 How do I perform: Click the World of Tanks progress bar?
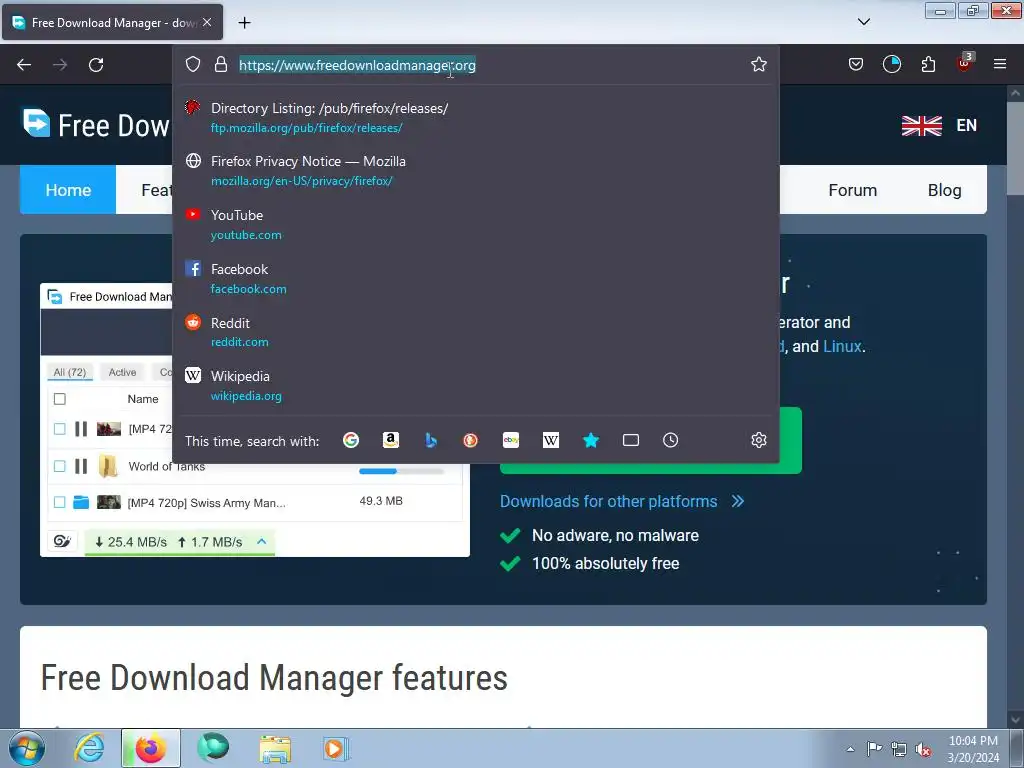[401, 471]
